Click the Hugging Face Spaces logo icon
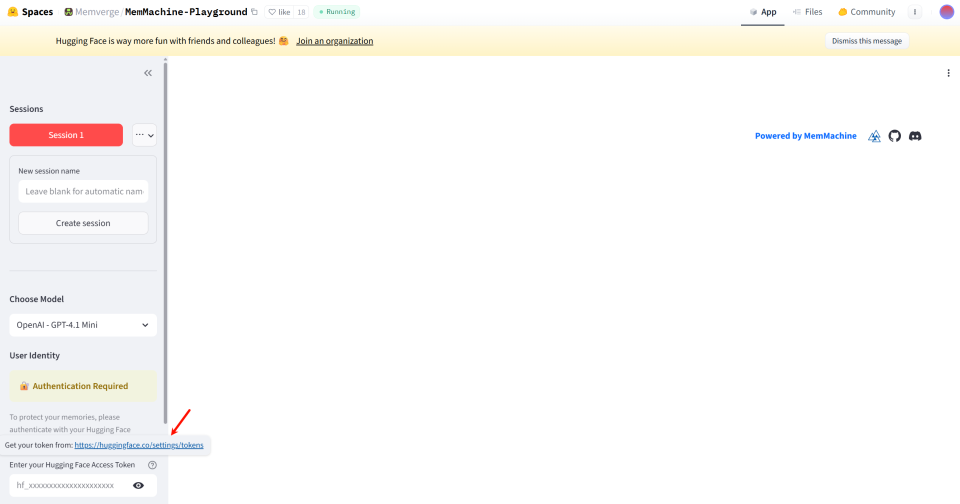 point(13,12)
